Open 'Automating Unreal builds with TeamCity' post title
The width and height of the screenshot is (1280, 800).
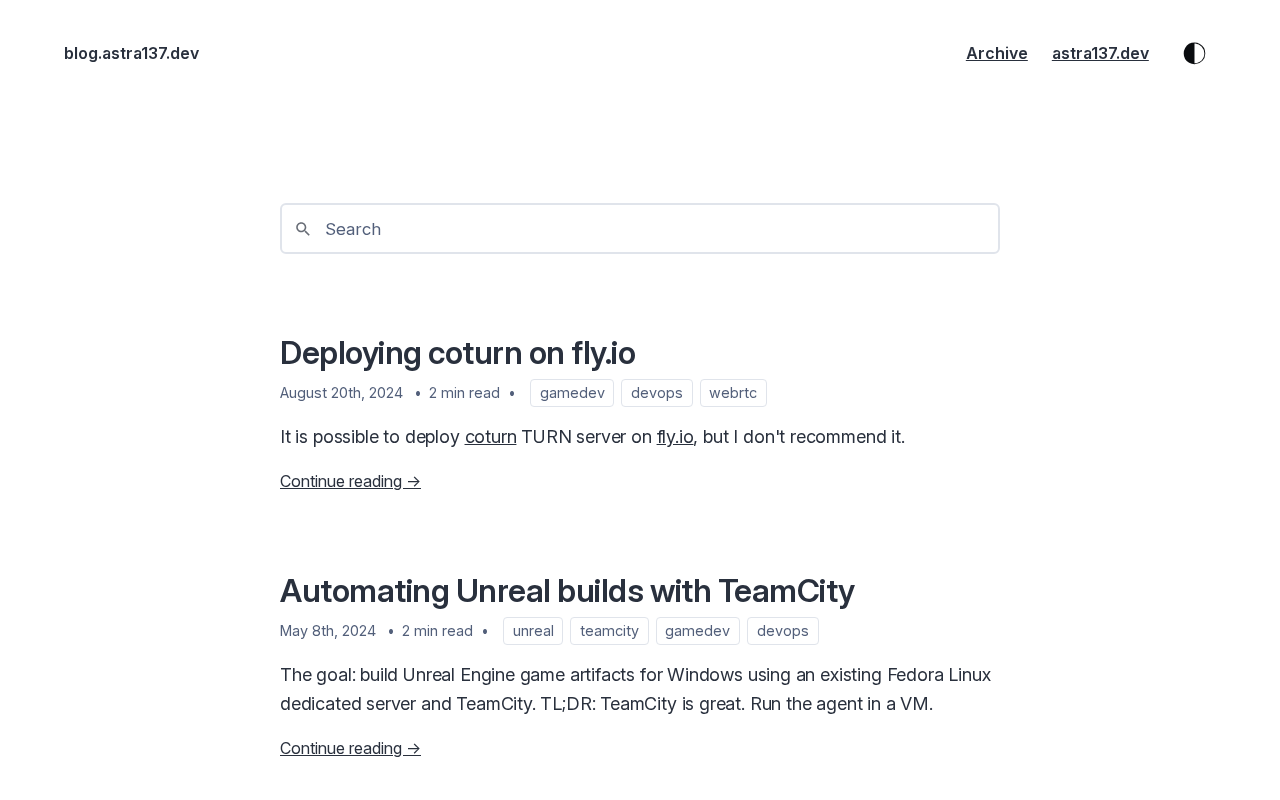click(x=566, y=591)
